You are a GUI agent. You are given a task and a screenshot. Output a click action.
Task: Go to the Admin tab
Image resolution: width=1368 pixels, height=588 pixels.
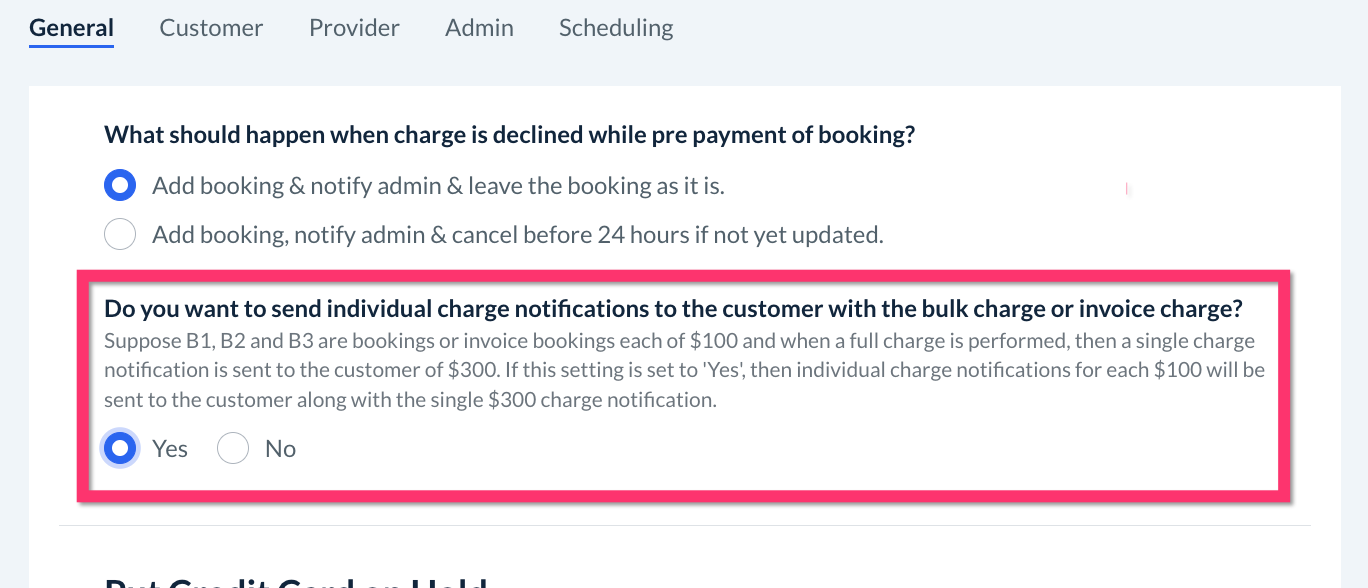tap(479, 28)
